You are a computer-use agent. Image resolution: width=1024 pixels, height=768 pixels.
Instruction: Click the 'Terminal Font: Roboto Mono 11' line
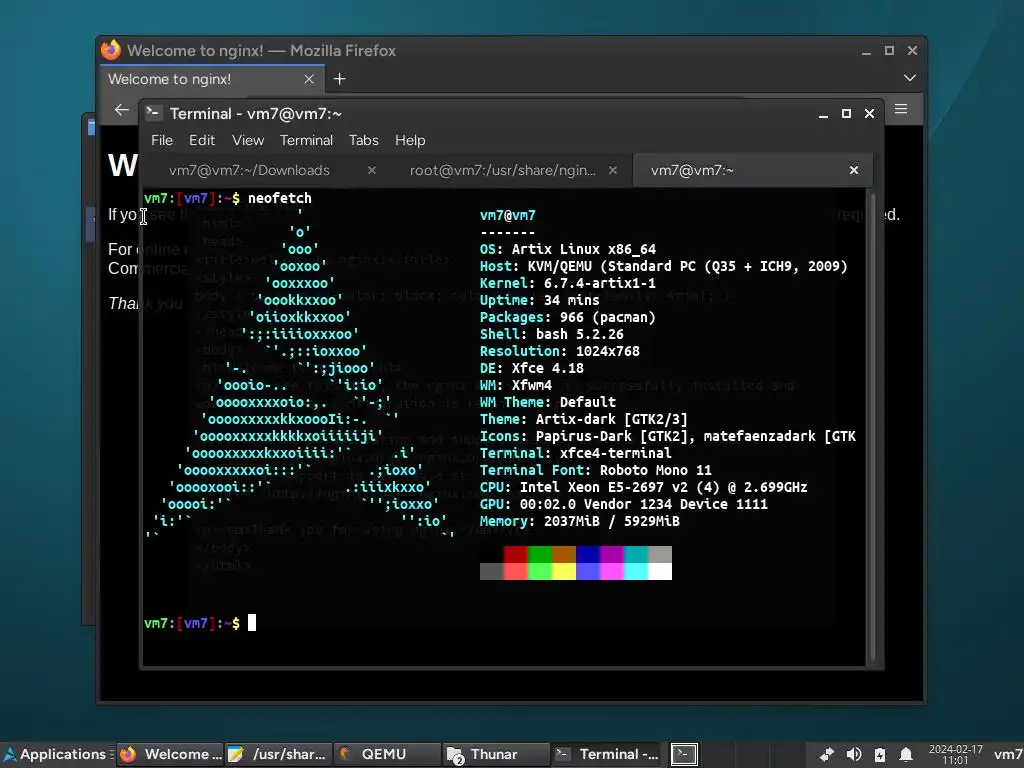point(596,470)
